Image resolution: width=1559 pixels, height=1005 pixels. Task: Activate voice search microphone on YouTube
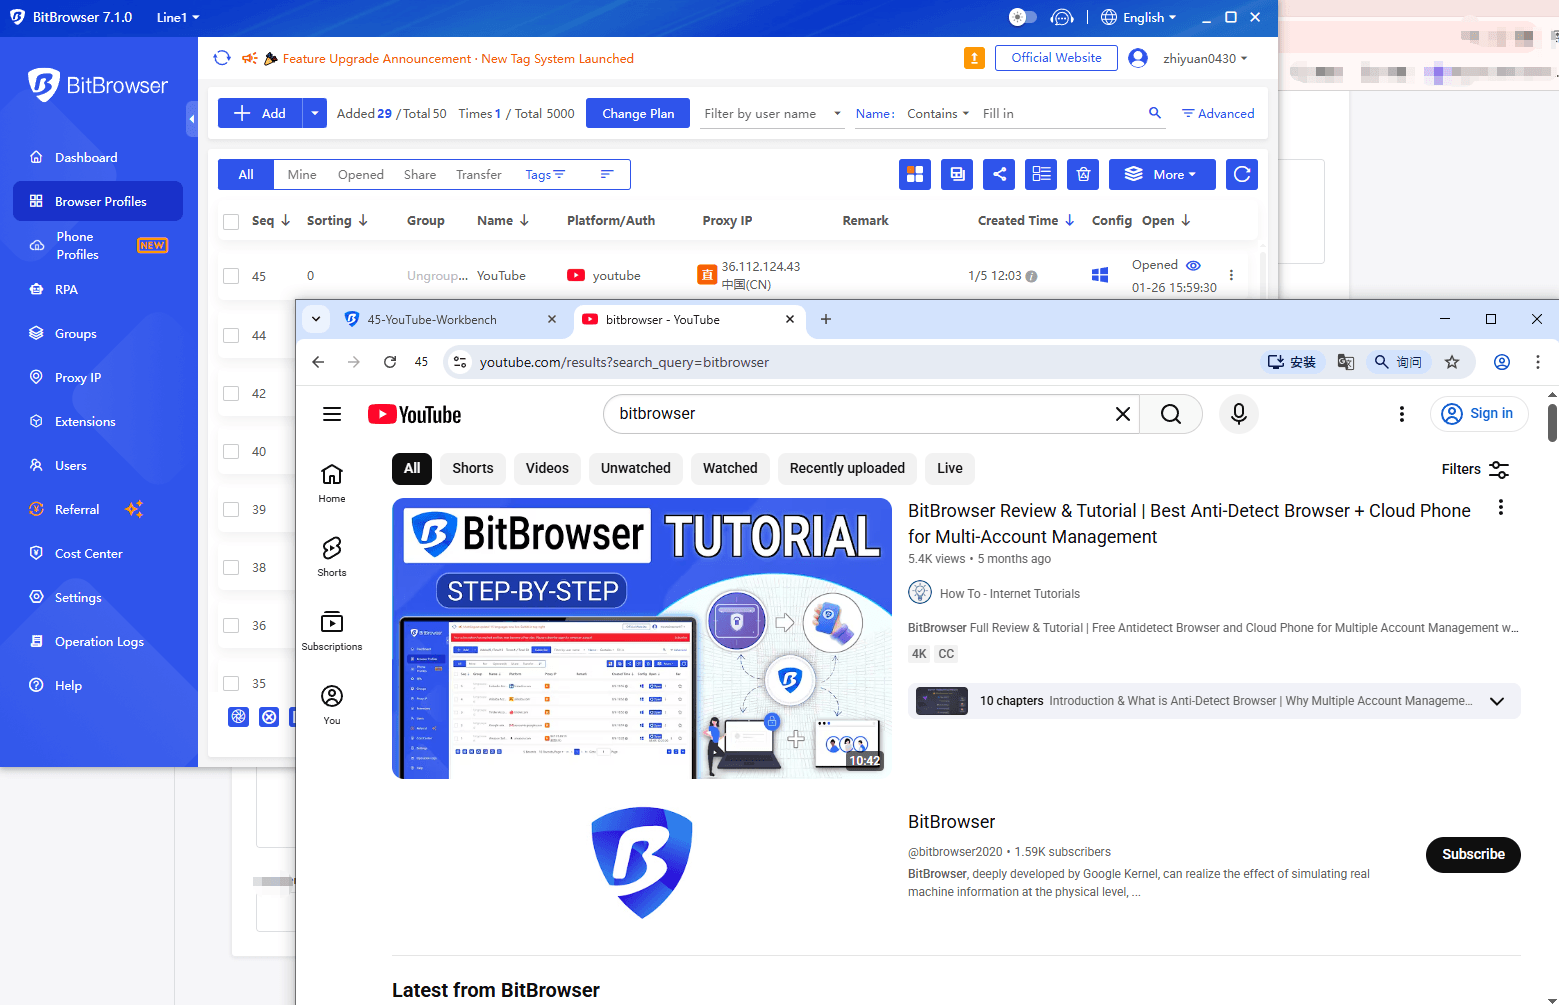(1238, 413)
